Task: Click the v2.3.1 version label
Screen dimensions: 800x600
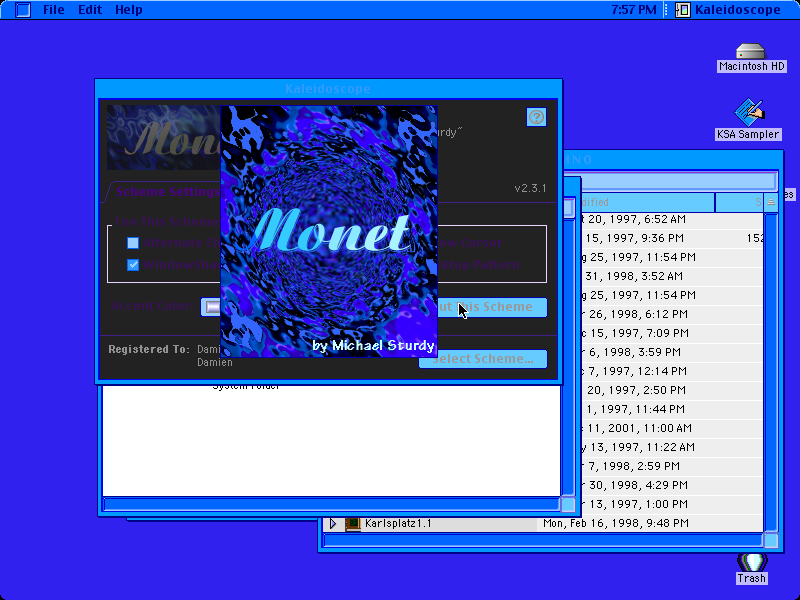Action: (x=530, y=188)
